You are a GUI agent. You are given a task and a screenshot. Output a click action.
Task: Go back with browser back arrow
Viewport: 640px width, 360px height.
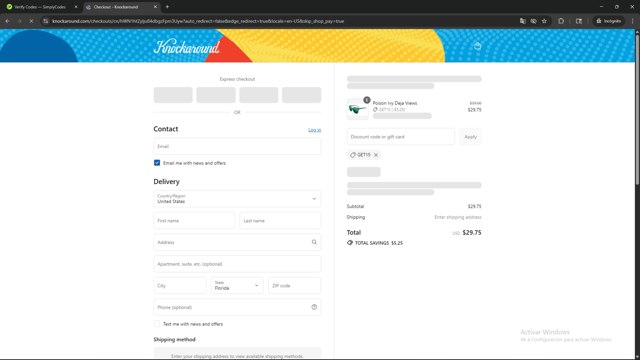pyautogui.click(x=7, y=21)
